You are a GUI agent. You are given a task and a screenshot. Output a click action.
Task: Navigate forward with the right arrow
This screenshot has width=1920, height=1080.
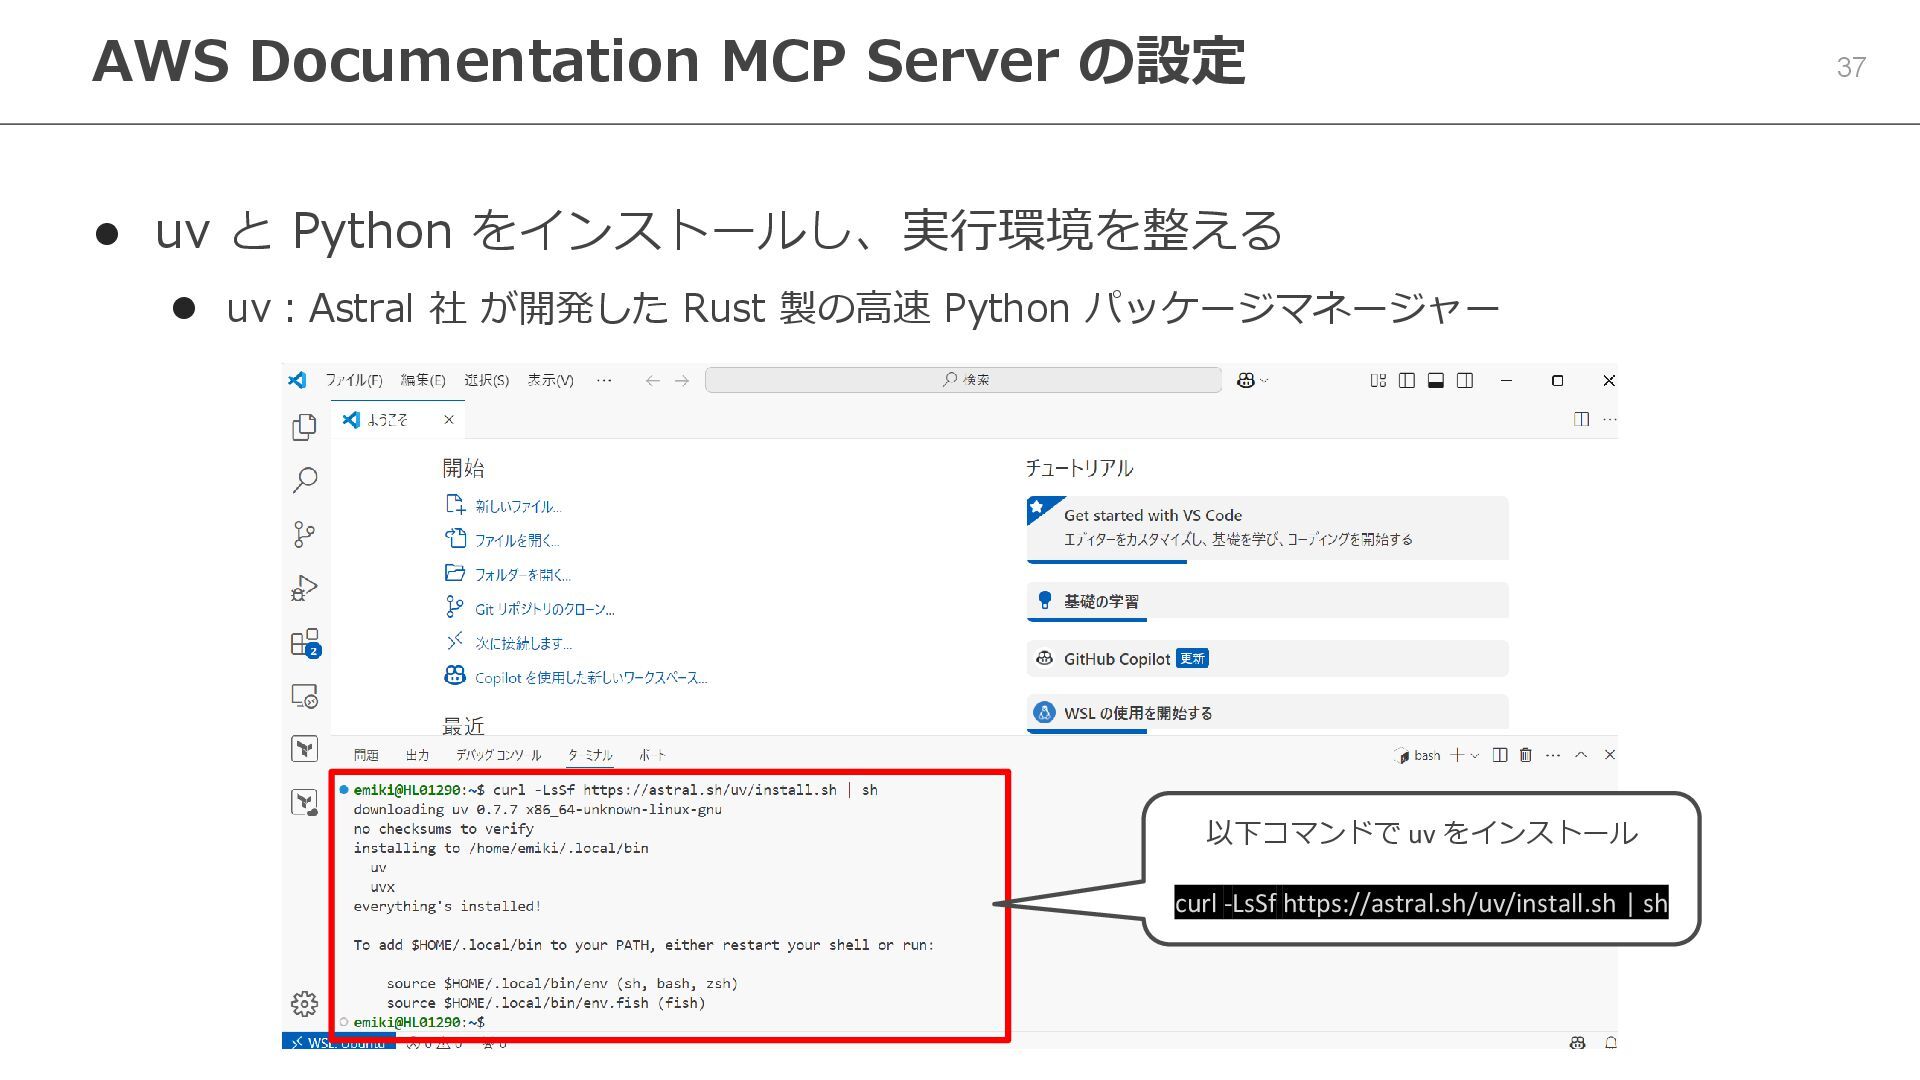(x=682, y=380)
